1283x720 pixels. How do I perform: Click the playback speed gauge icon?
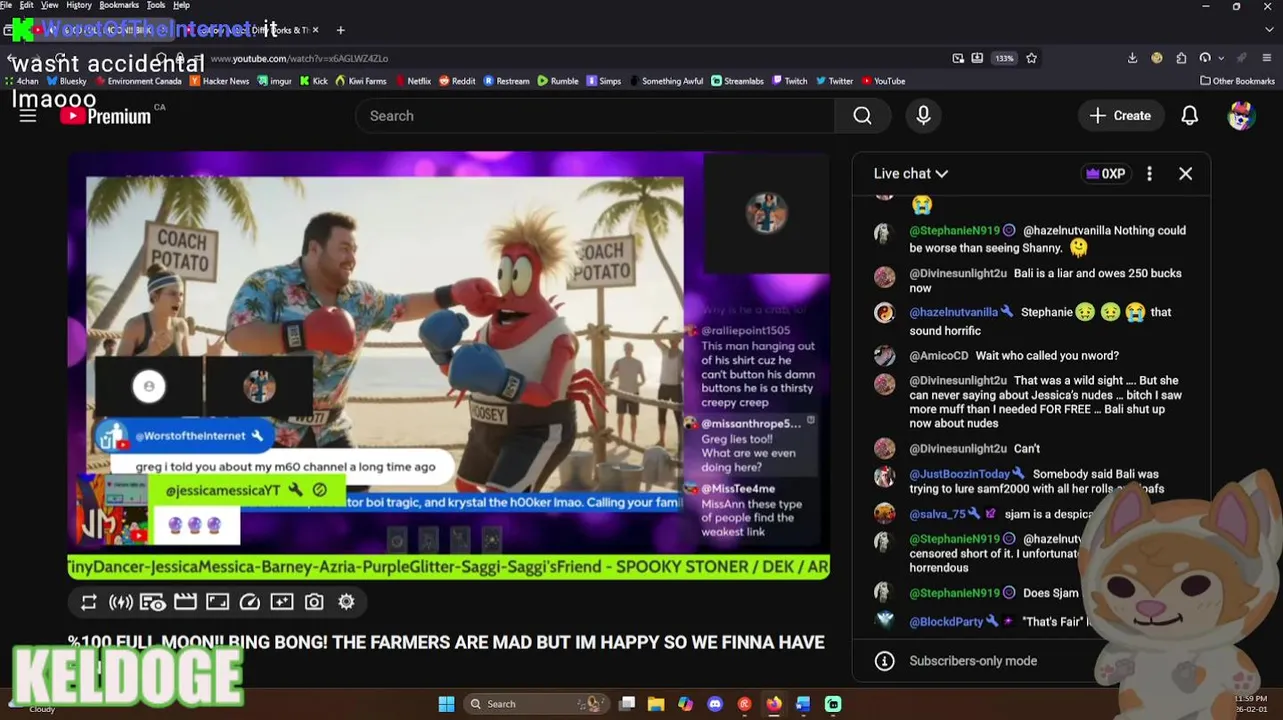pyautogui.click(x=250, y=602)
